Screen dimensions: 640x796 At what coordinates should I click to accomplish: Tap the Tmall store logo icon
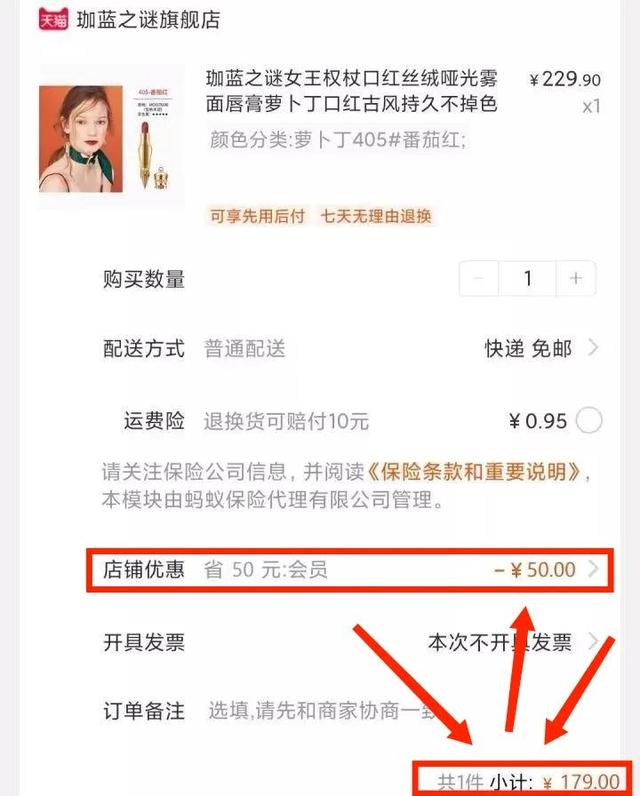(53, 19)
